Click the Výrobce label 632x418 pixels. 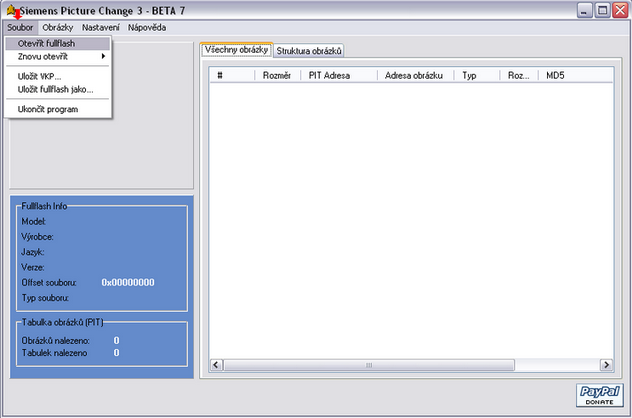coord(37,237)
